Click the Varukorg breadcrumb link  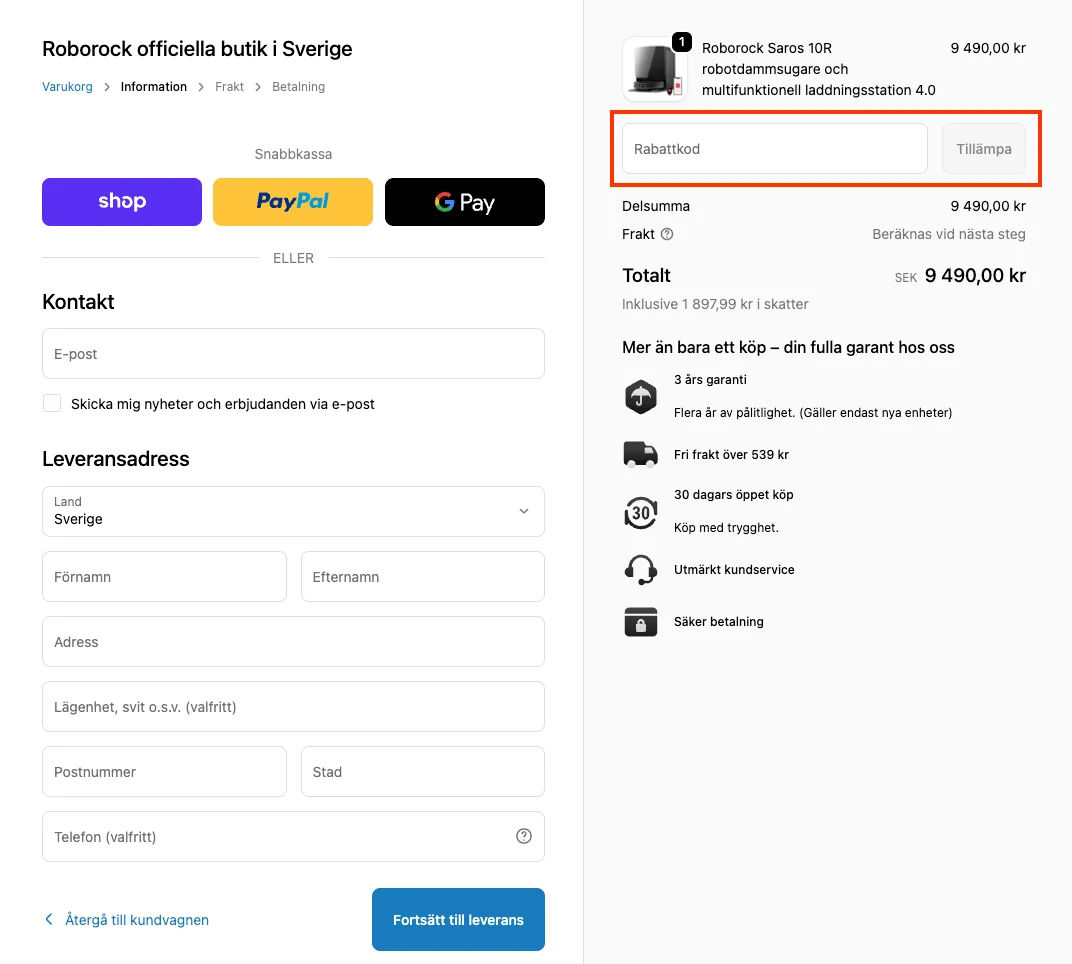tap(67, 87)
